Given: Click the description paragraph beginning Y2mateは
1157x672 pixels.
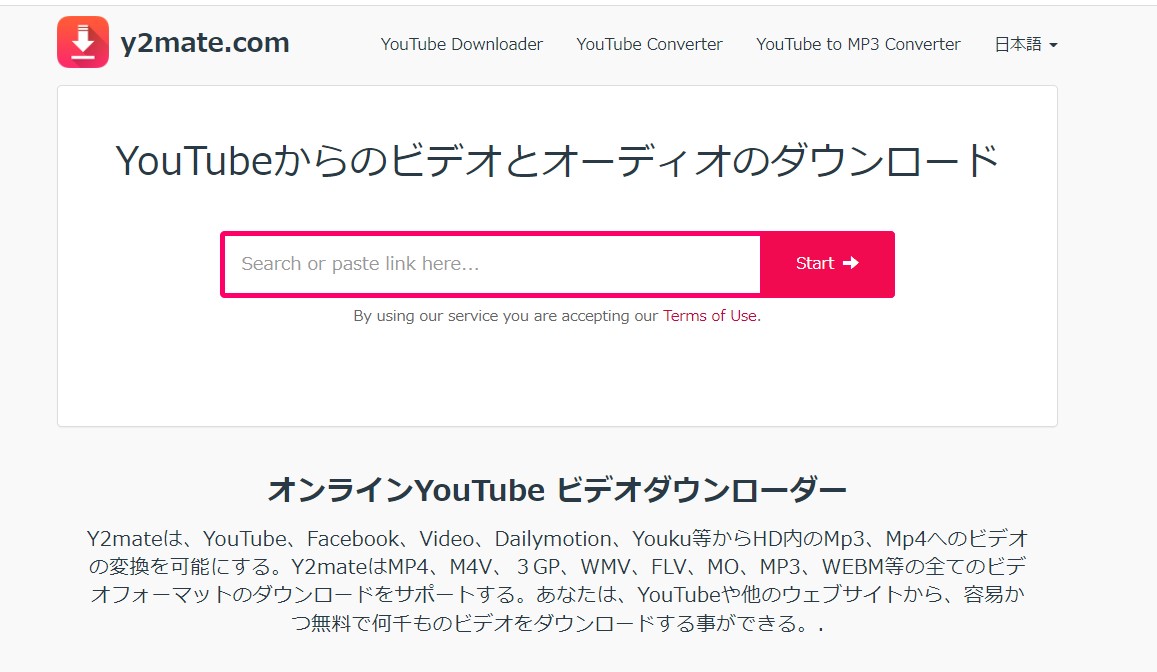Looking at the screenshot, I should click(557, 581).
